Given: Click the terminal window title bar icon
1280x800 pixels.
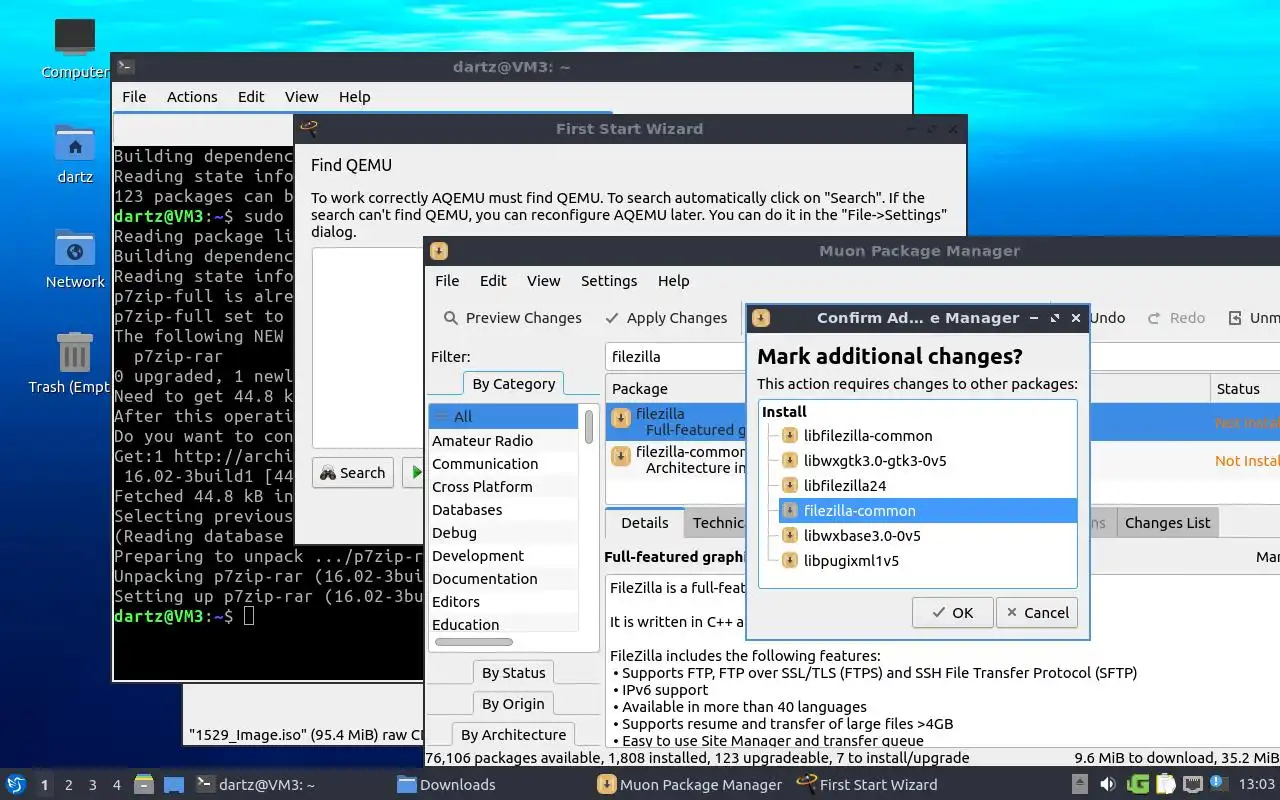Looking at the screenshot, I should click(x=125, y=67).
